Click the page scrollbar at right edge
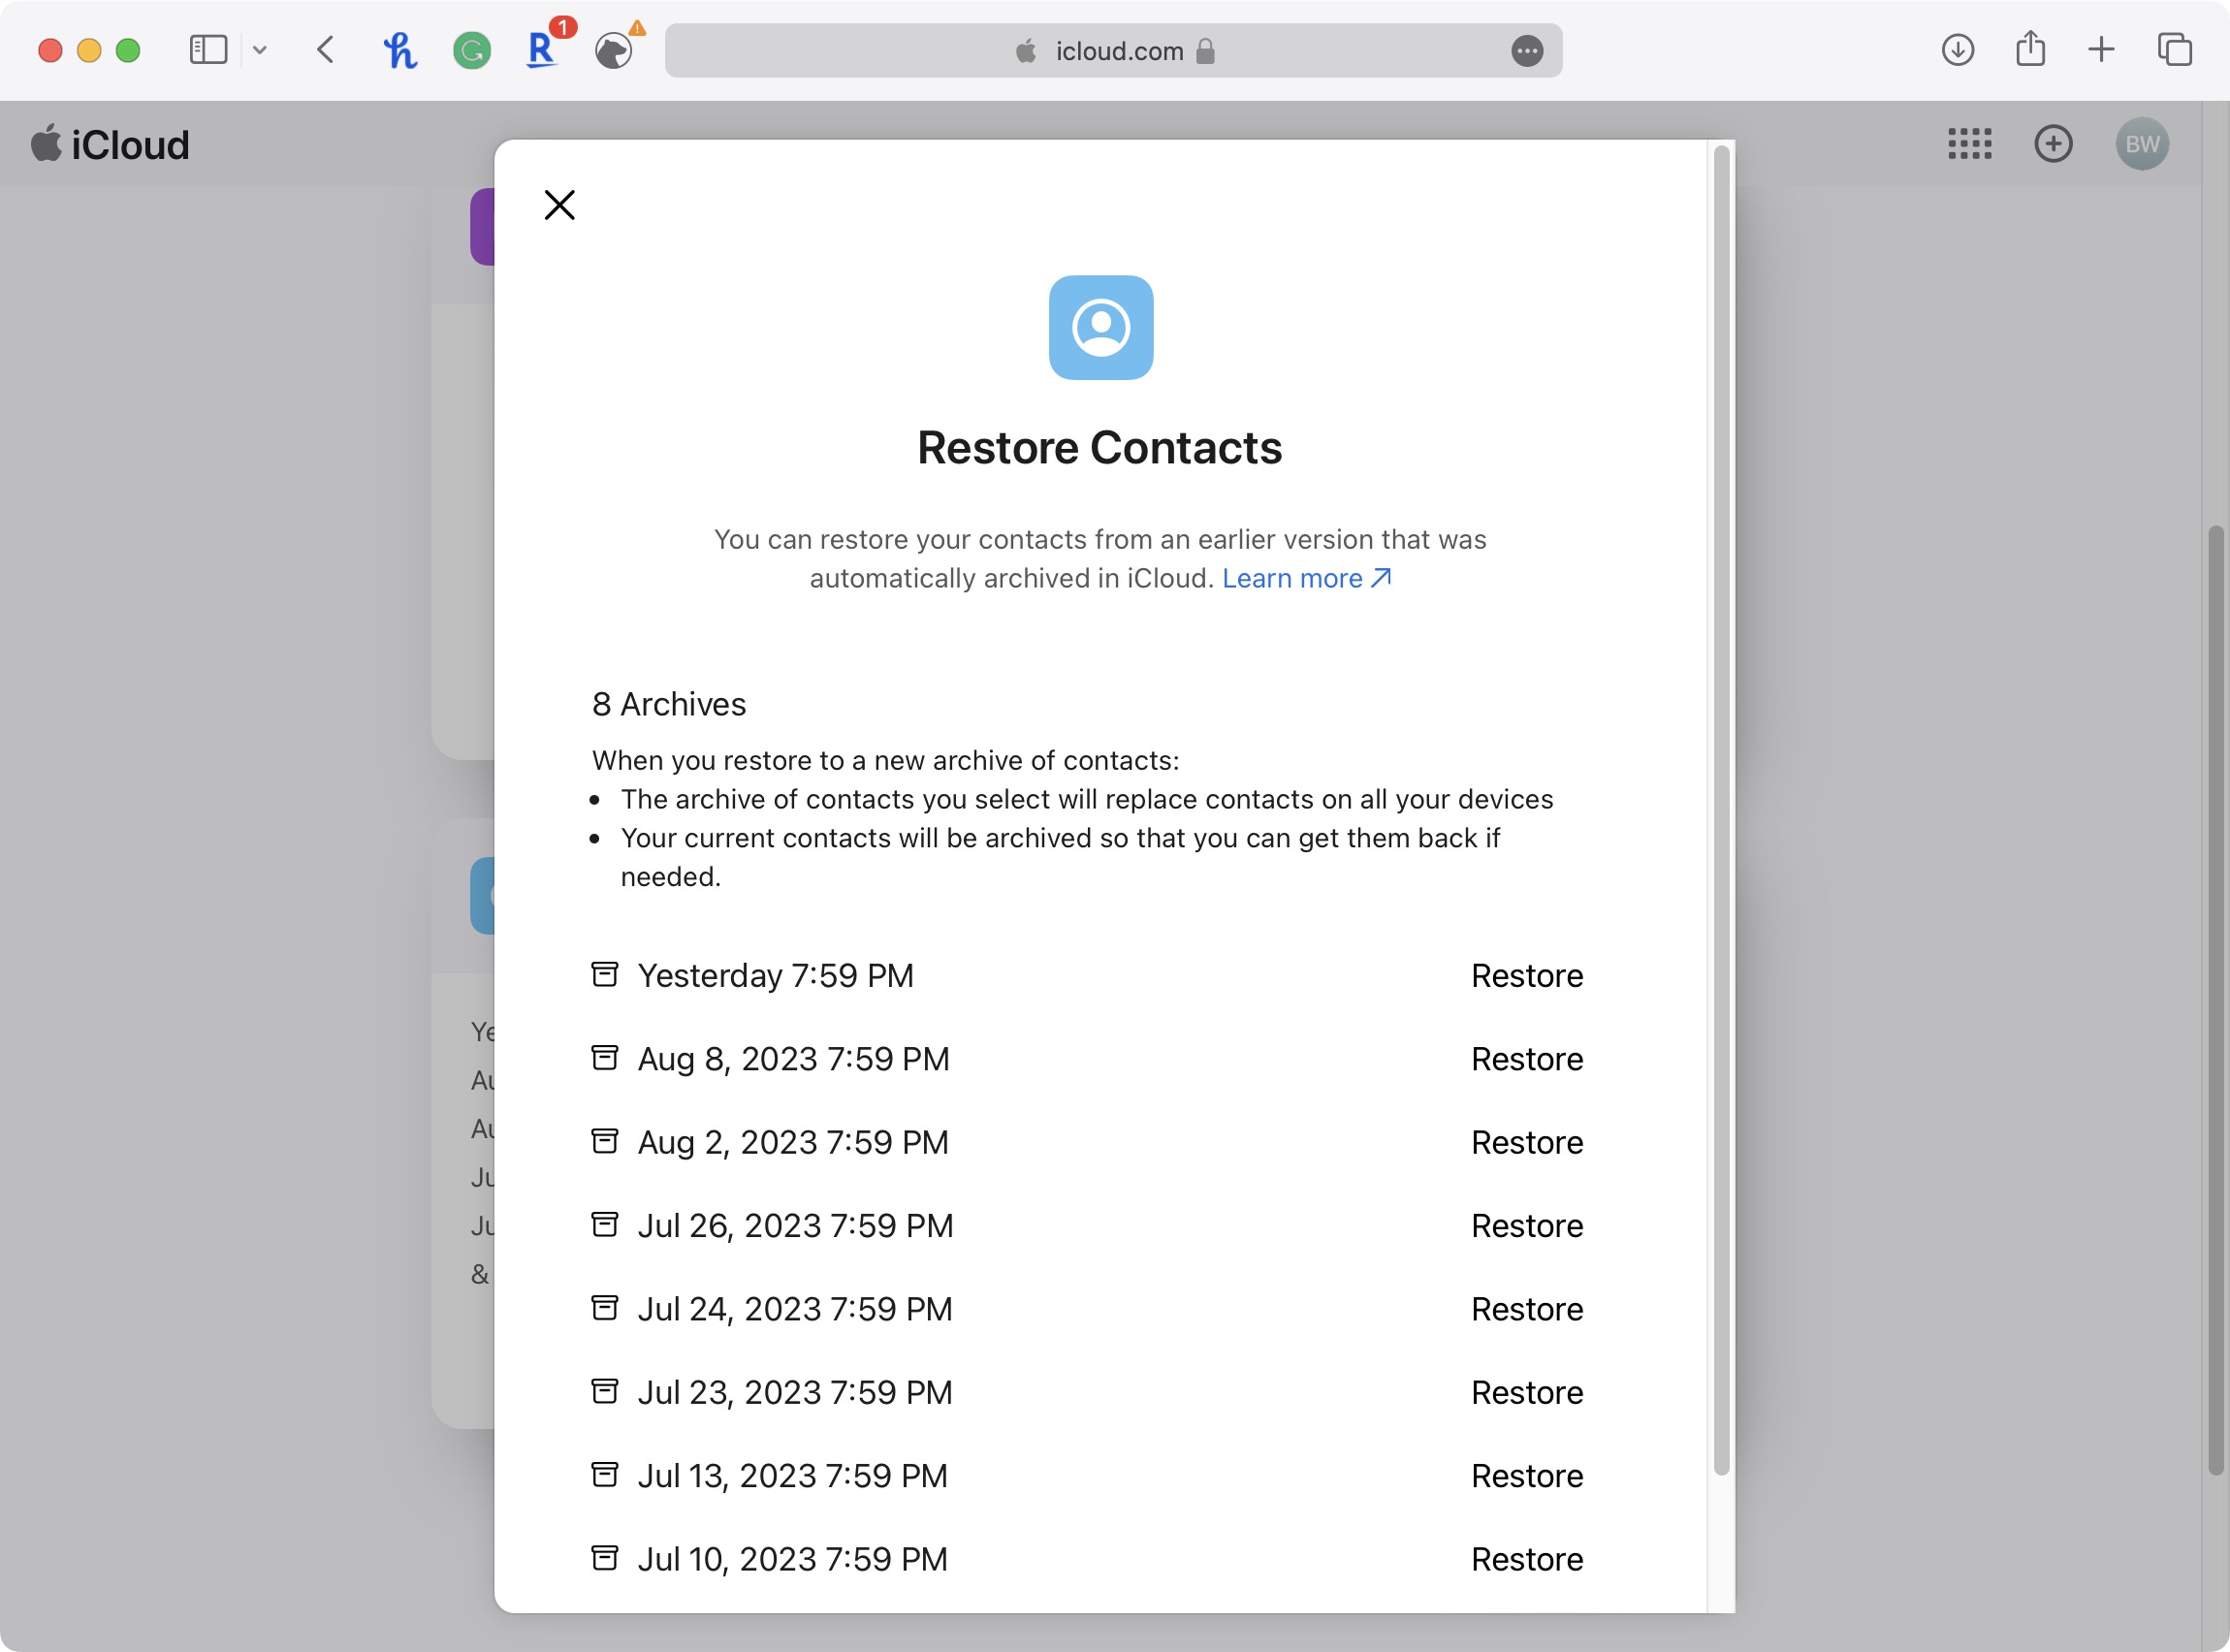The width and height of the screenshot is (2230, 1652). [2216, 1000]
